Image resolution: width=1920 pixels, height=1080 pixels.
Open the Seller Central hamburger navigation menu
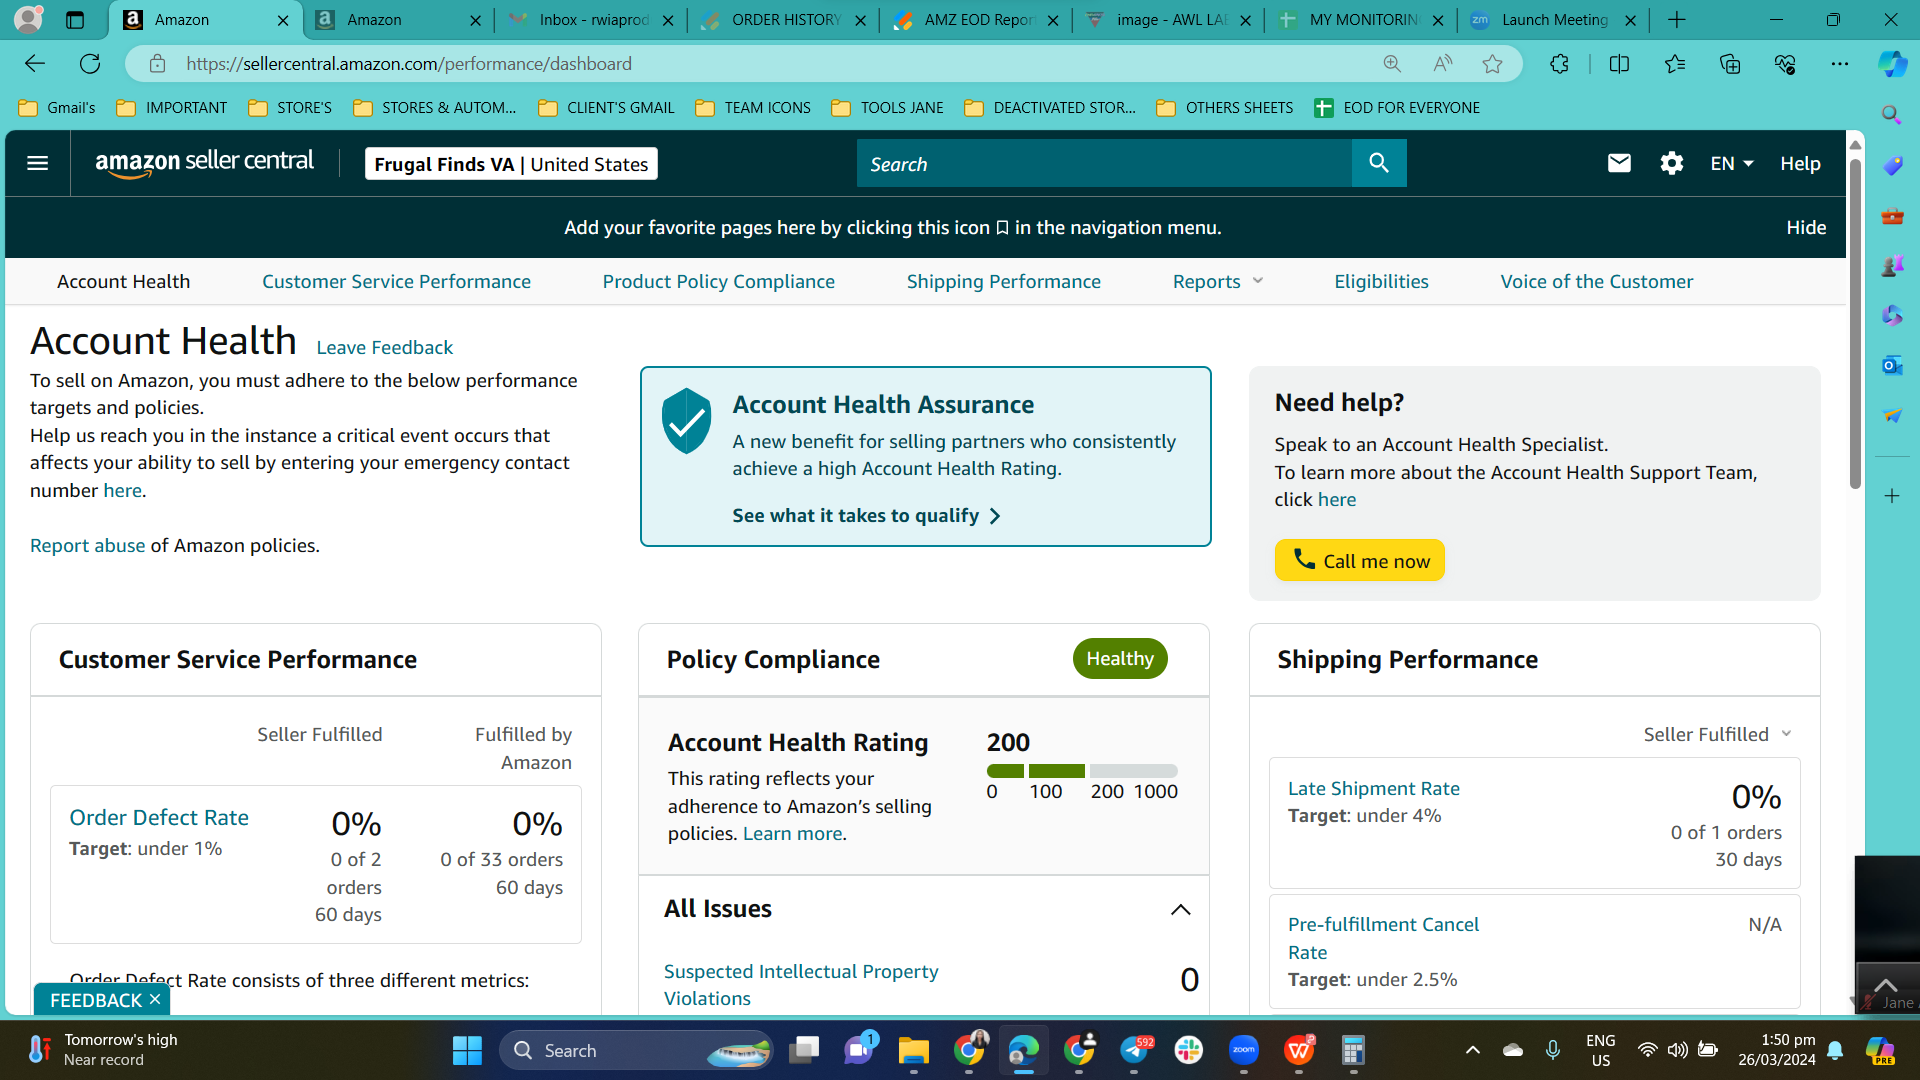(x=37, y=164)
